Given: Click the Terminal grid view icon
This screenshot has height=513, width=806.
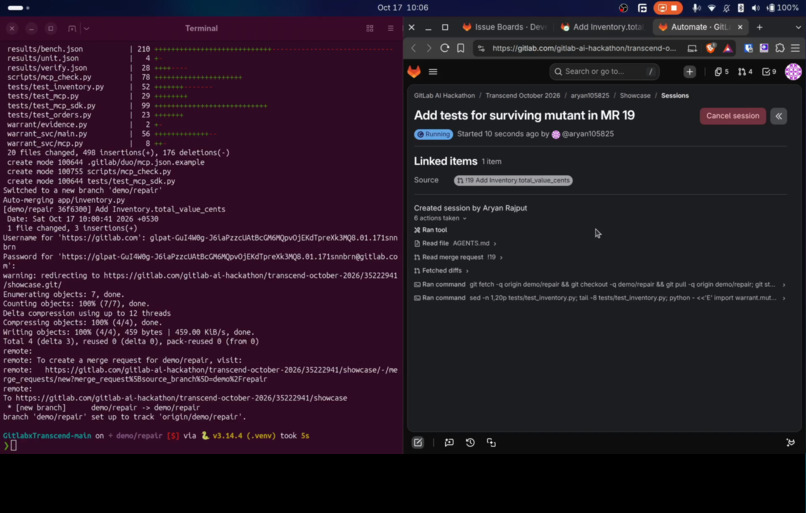Looking at the screenshot, I should 370,28.
